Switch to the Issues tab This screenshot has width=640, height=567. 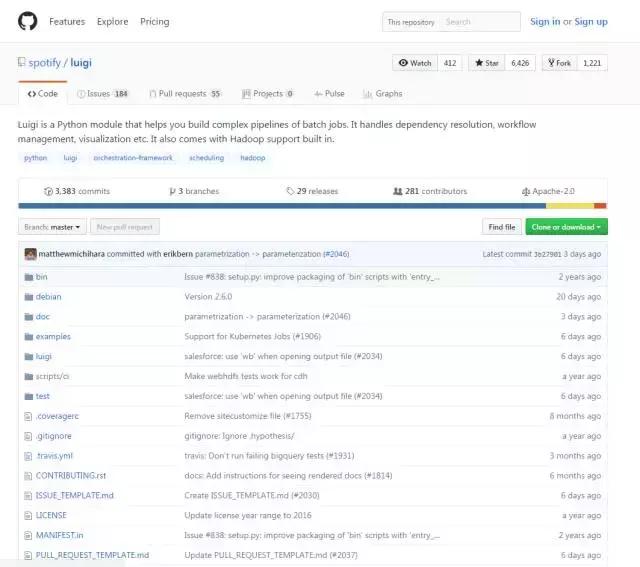pyautogui.click(x=102, y=93)
